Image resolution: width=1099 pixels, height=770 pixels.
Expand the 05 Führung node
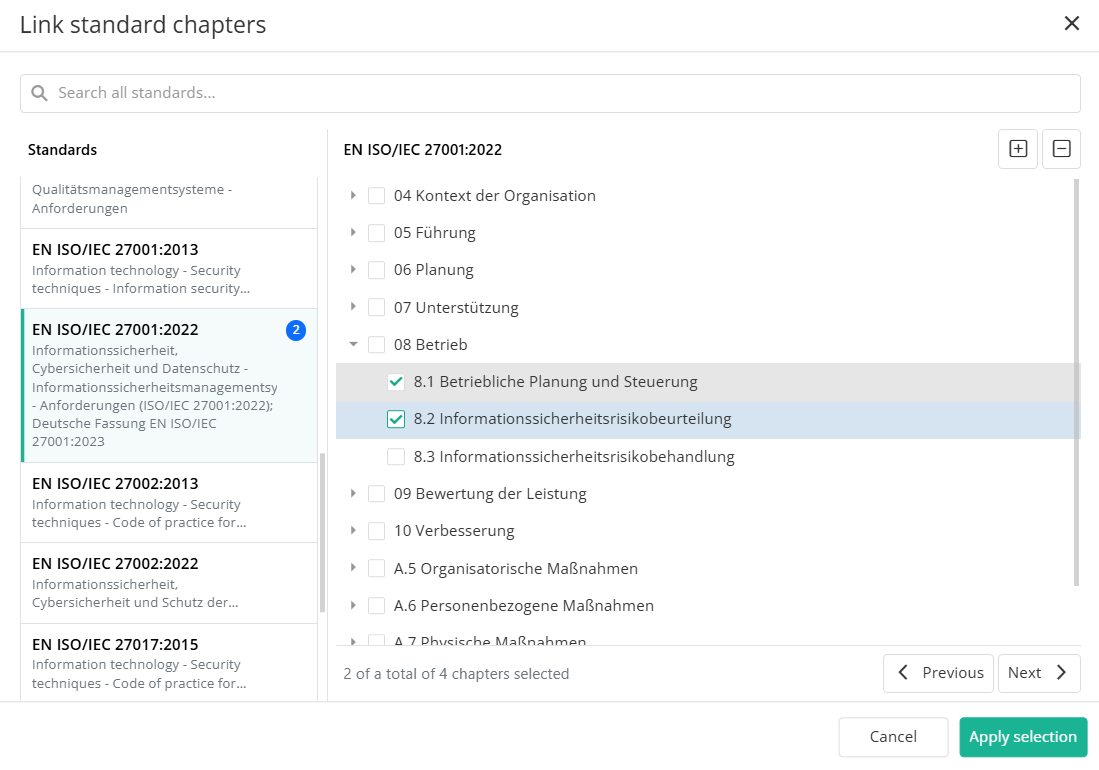[353, 233]
